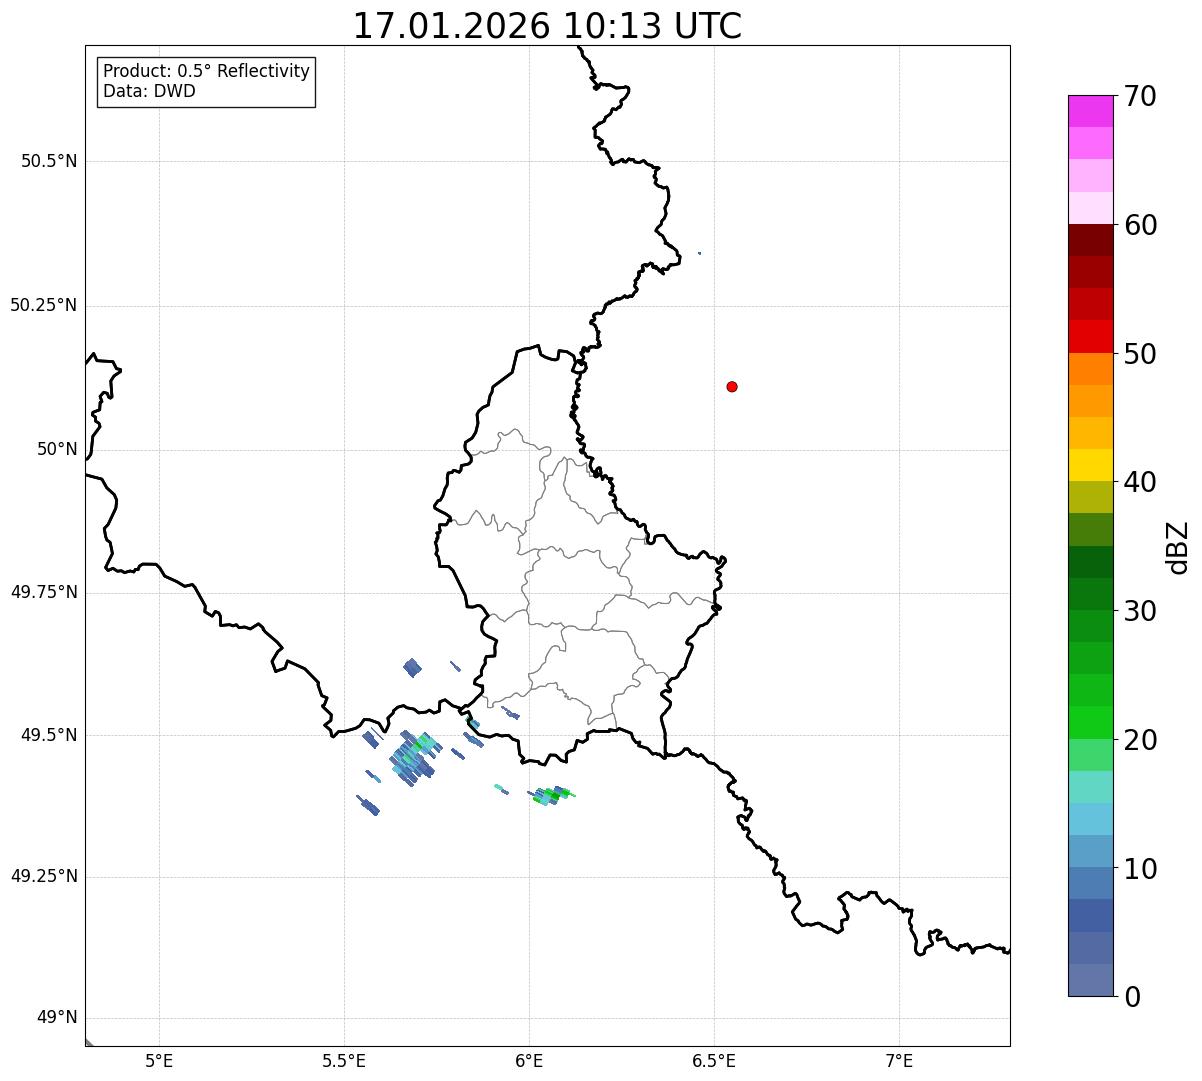The height and width of the screenshot is (1081, 1202).
Task: Click the 50.25°N latitude label
Action: tap(43, 305)
